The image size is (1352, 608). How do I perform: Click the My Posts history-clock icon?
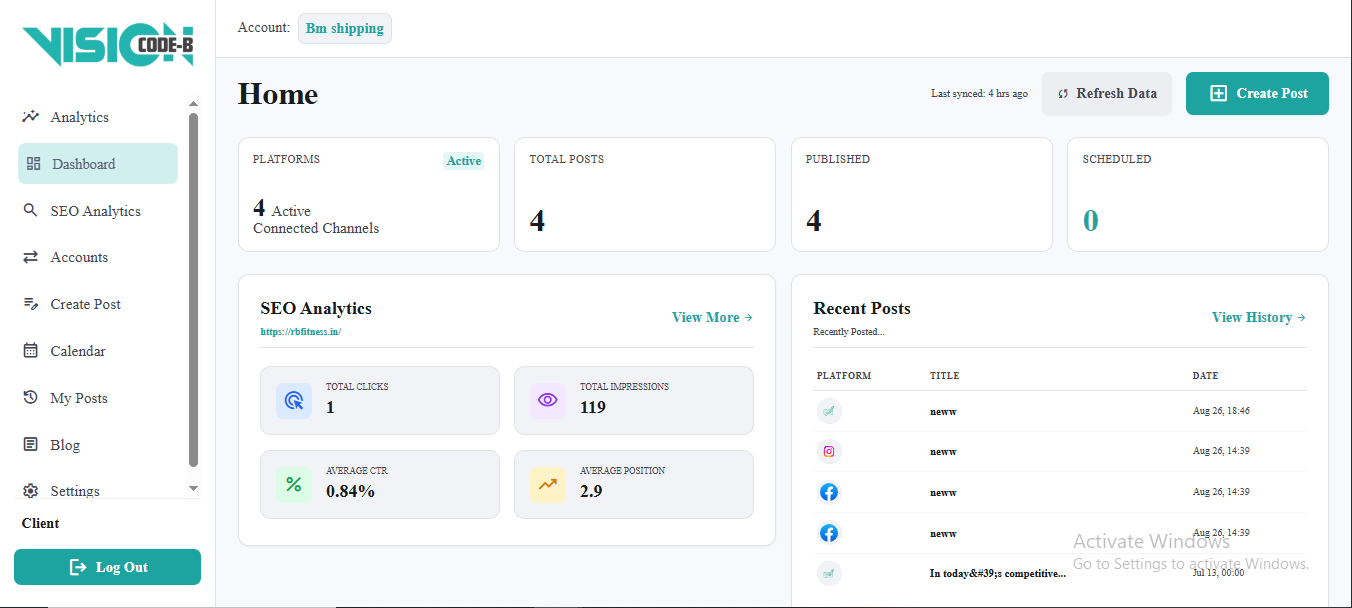click(x=30, y=397)
